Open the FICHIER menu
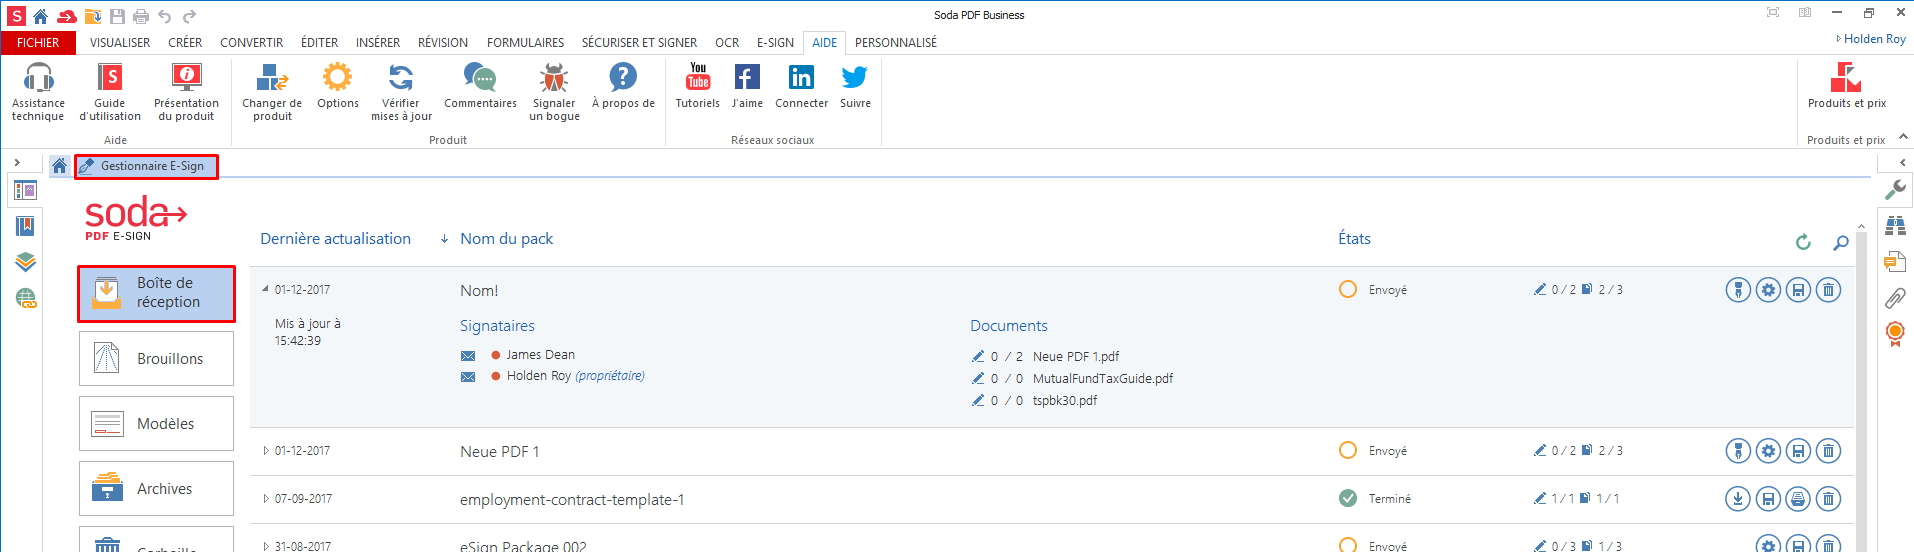Viewport: 1914px width, 552px height. (38, 43)
